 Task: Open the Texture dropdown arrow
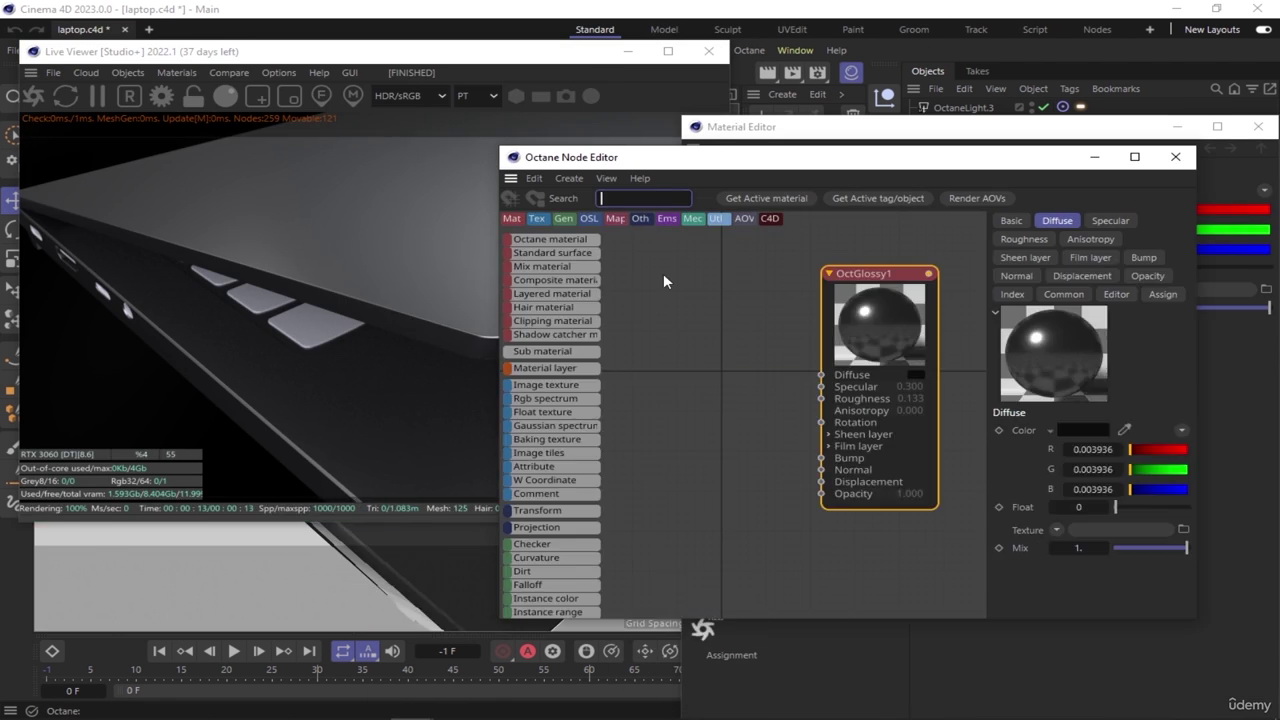click(1056, 530)
